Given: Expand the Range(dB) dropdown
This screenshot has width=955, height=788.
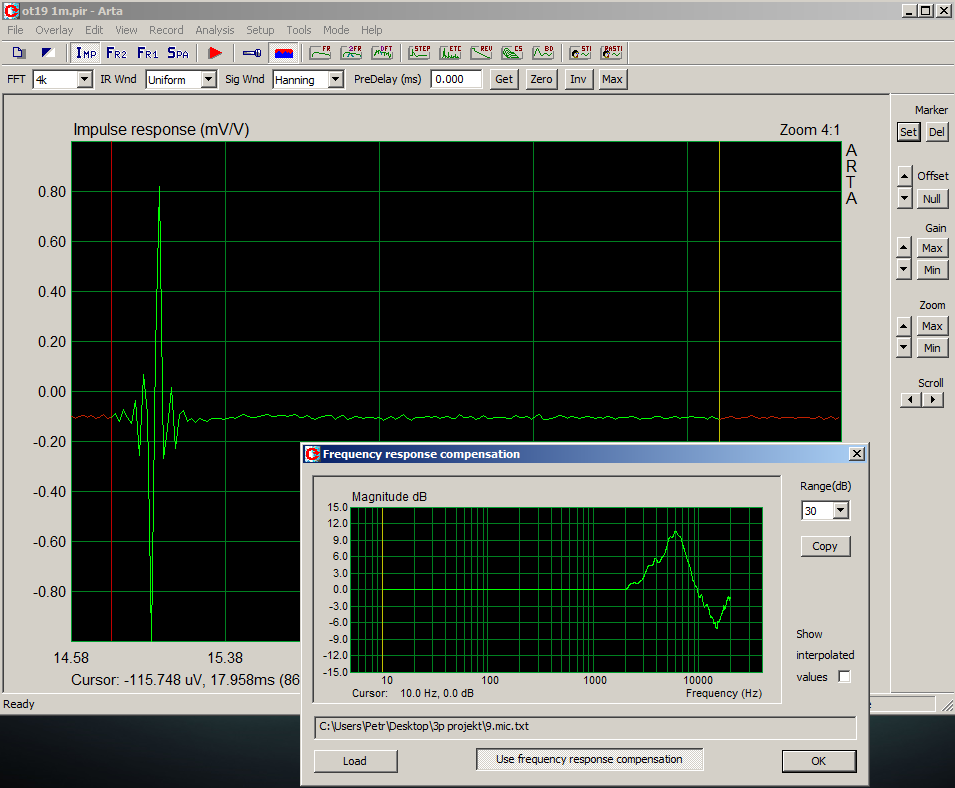Looking at the screenshot, I should coord(841,510).
